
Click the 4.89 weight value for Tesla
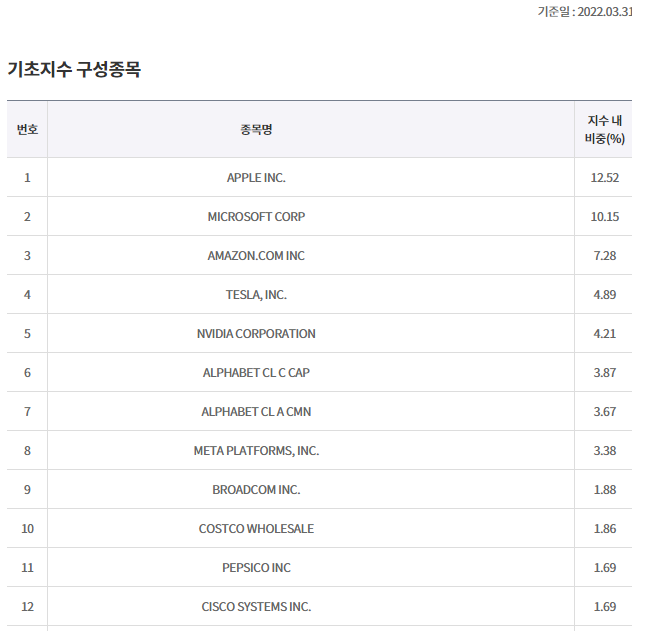click(x=605, y=295)
